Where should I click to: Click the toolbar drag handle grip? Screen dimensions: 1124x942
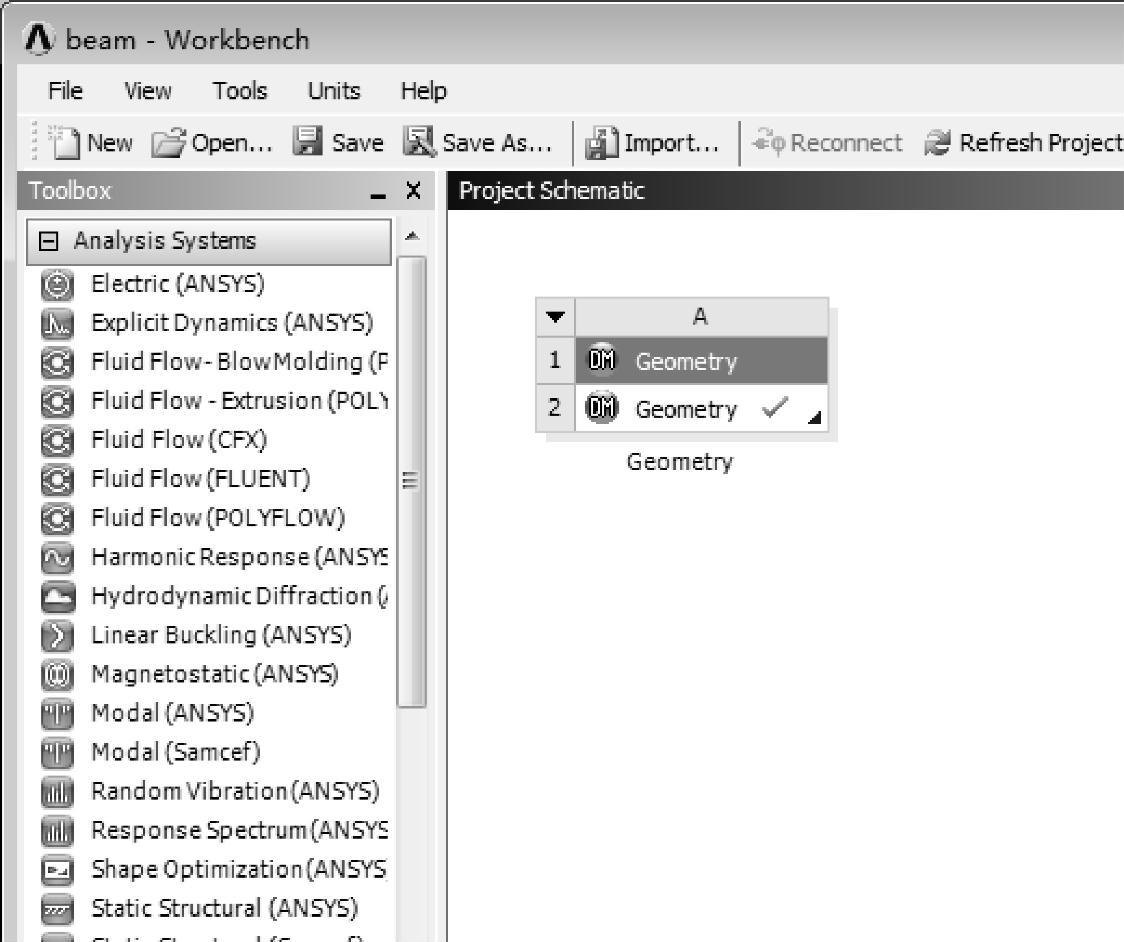click(34, 141)
